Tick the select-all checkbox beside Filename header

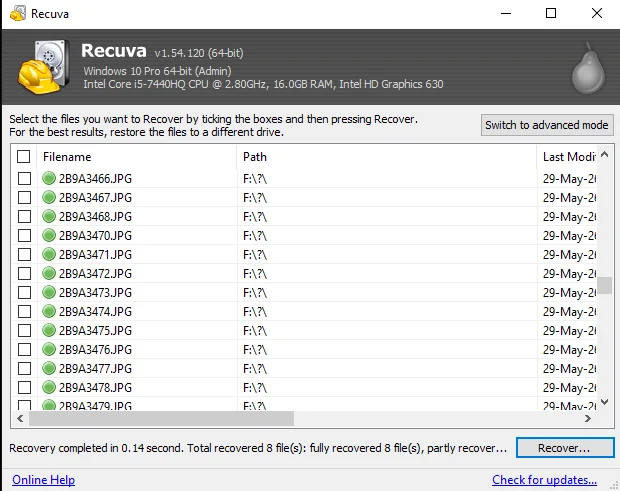click(x=24, y=157)
